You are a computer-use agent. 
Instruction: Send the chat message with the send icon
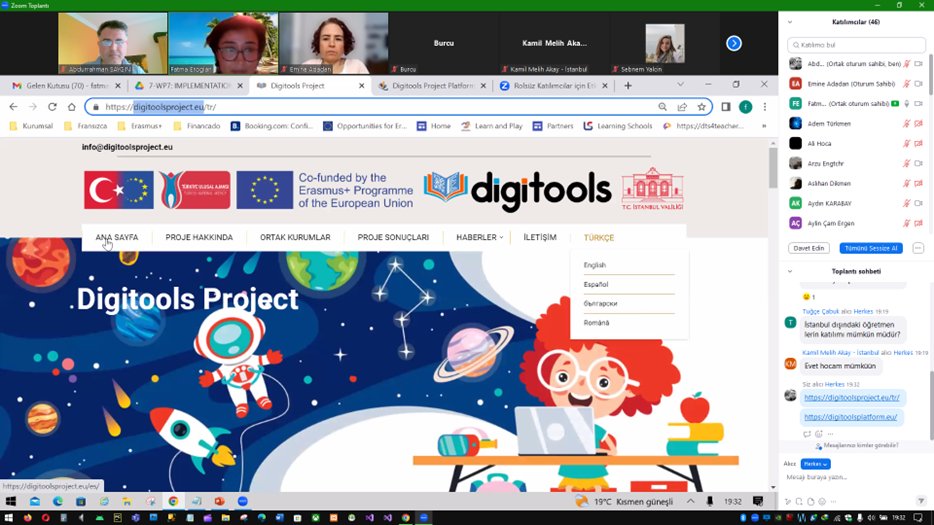921,501
